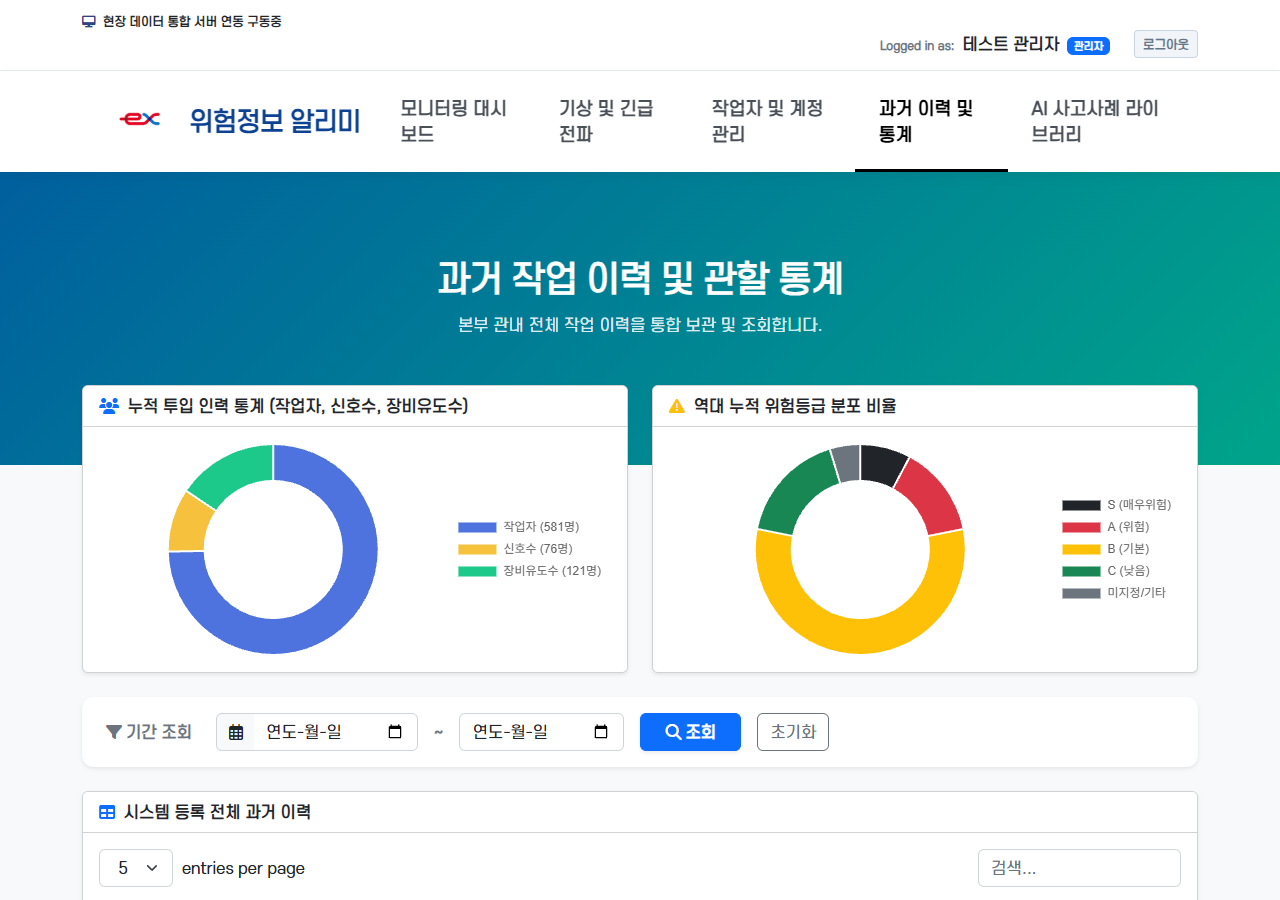Toggle 장비유도수 (121명) legend swatch

pyautogui.click(x=477, y=571)
